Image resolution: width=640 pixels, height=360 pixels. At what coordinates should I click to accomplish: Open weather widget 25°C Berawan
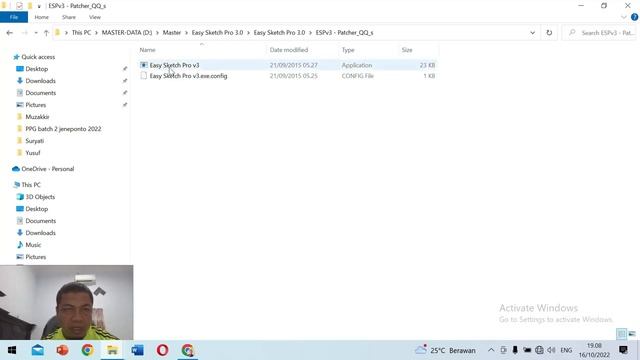tap(445, 350)
